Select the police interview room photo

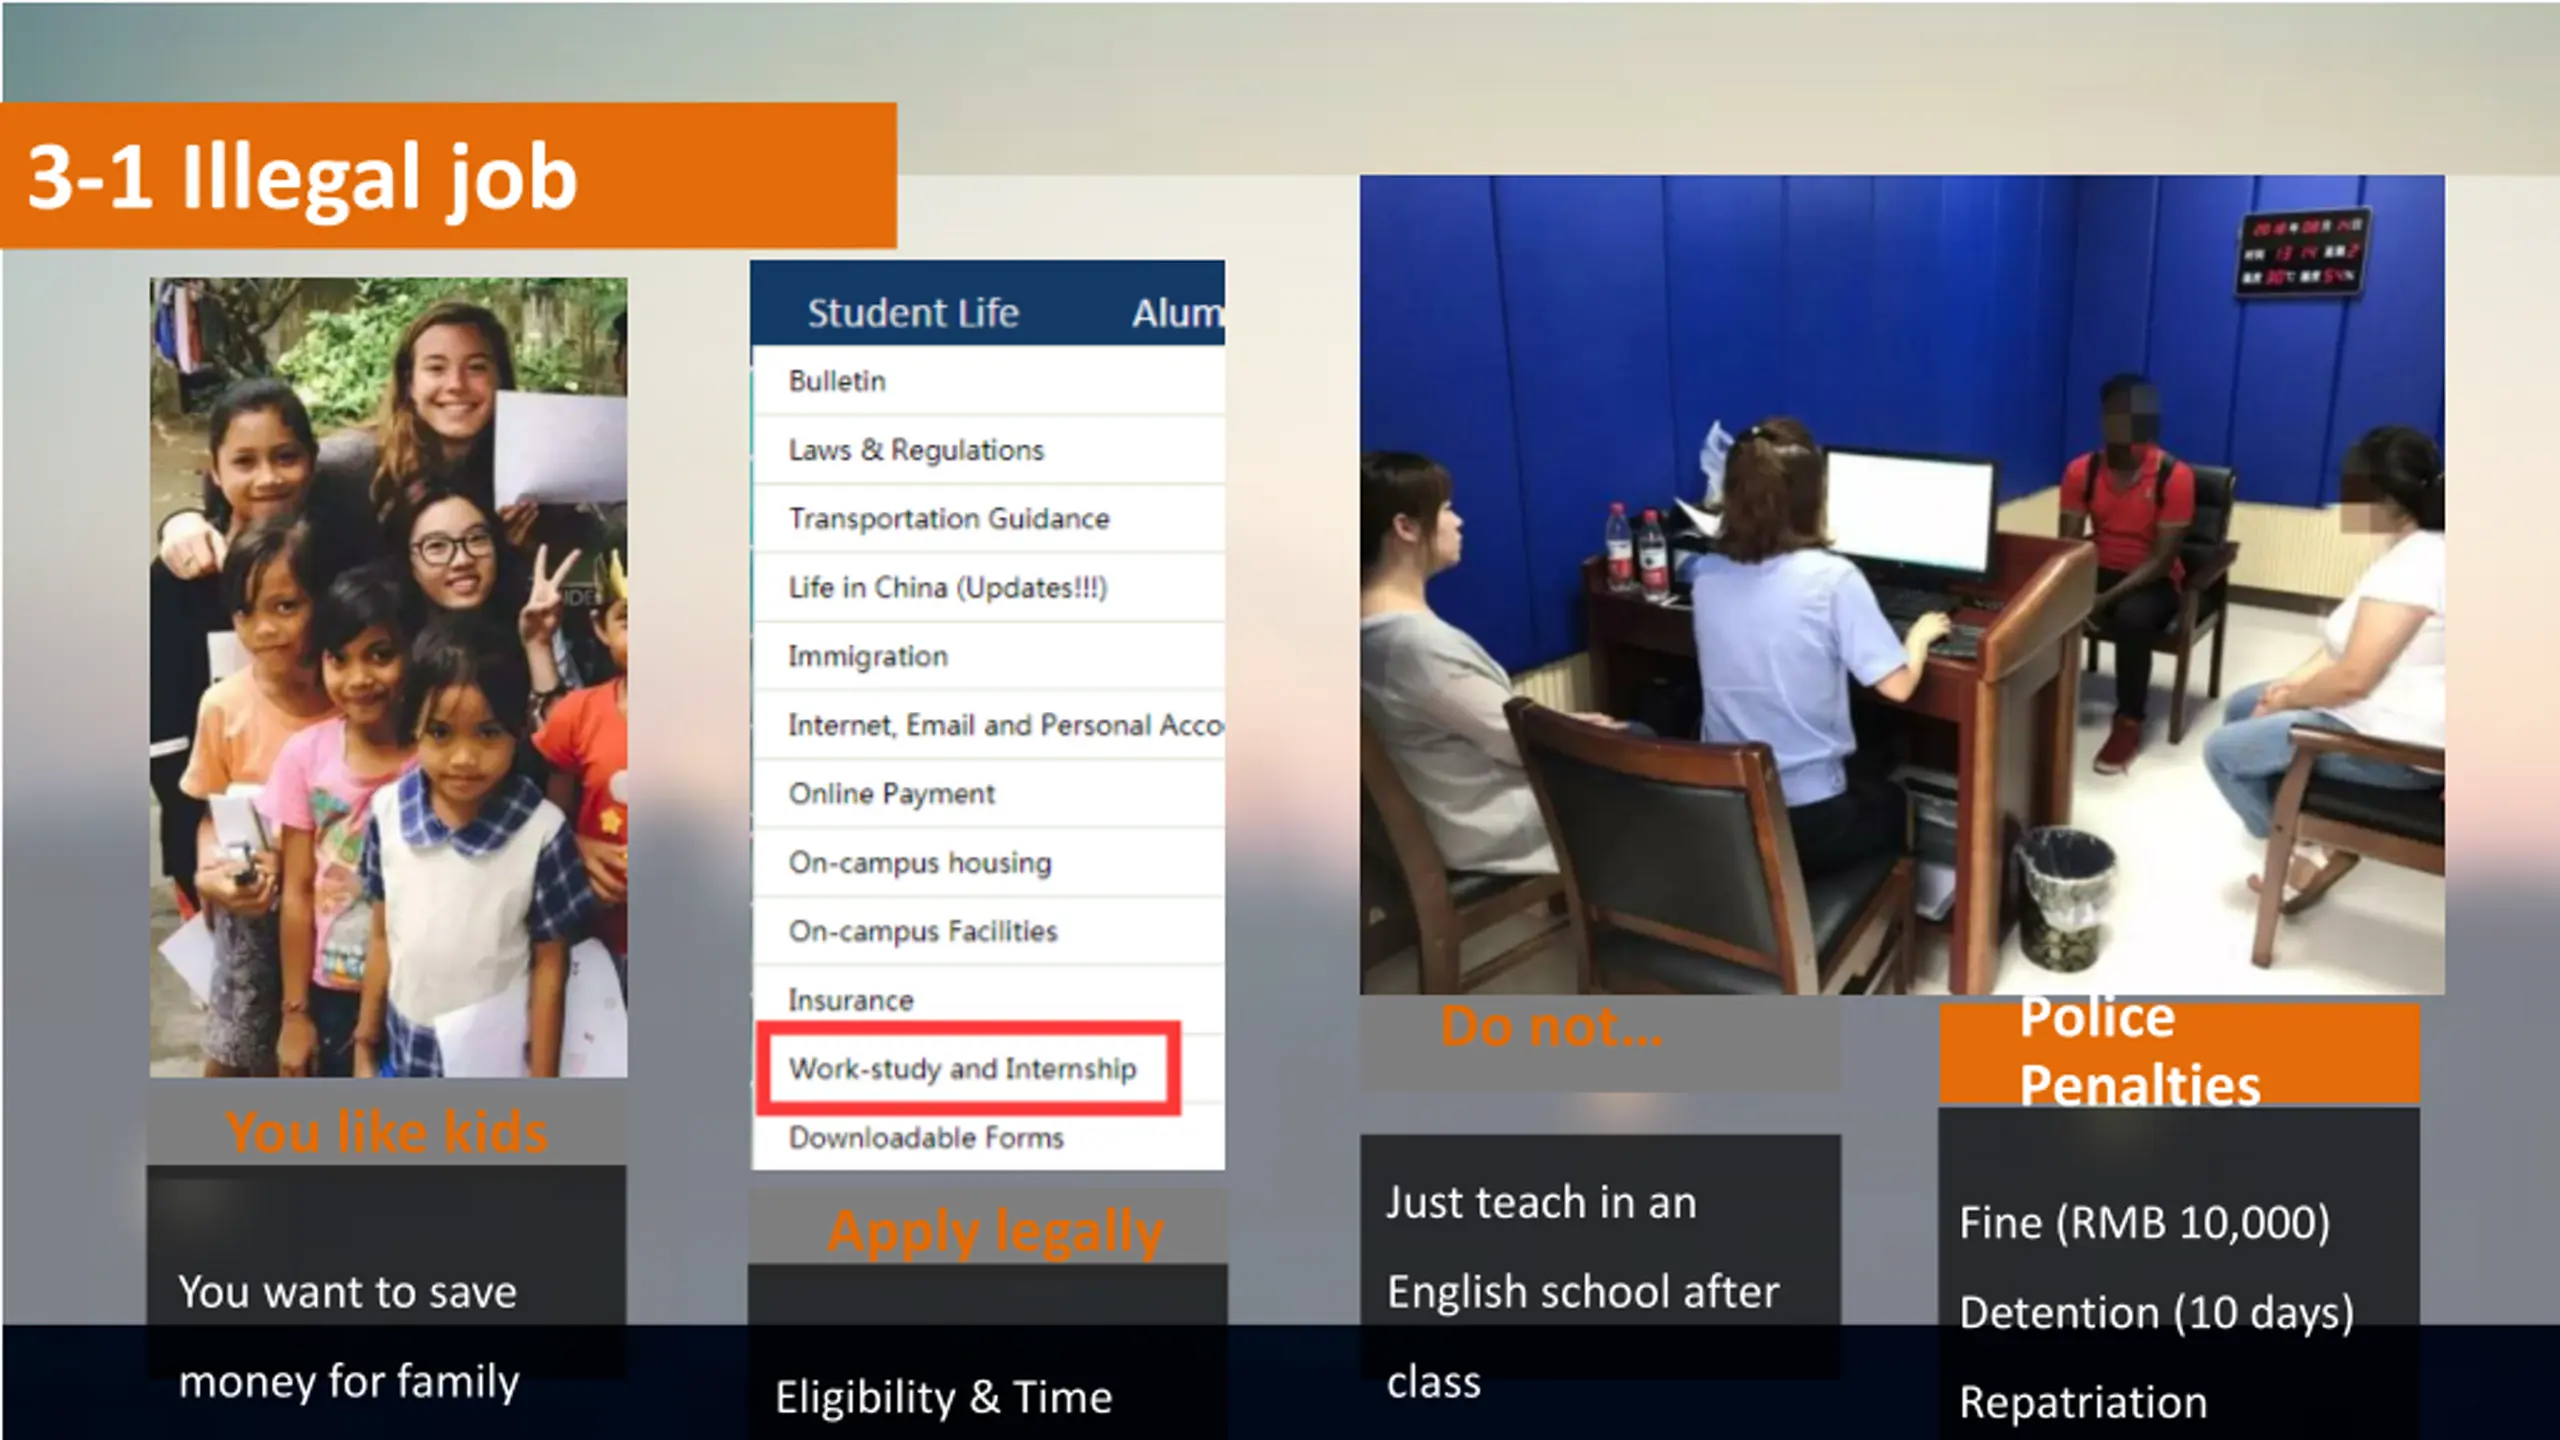1902,585
